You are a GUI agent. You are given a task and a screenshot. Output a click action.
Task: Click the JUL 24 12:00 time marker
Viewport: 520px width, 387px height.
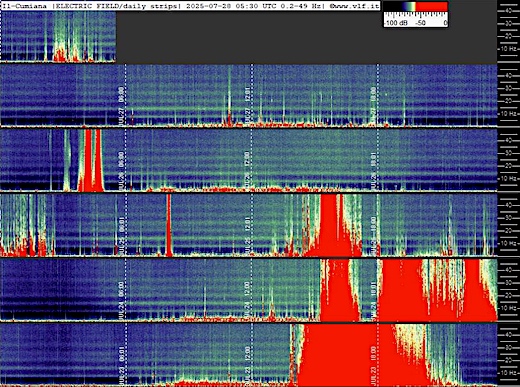[247, 300]
